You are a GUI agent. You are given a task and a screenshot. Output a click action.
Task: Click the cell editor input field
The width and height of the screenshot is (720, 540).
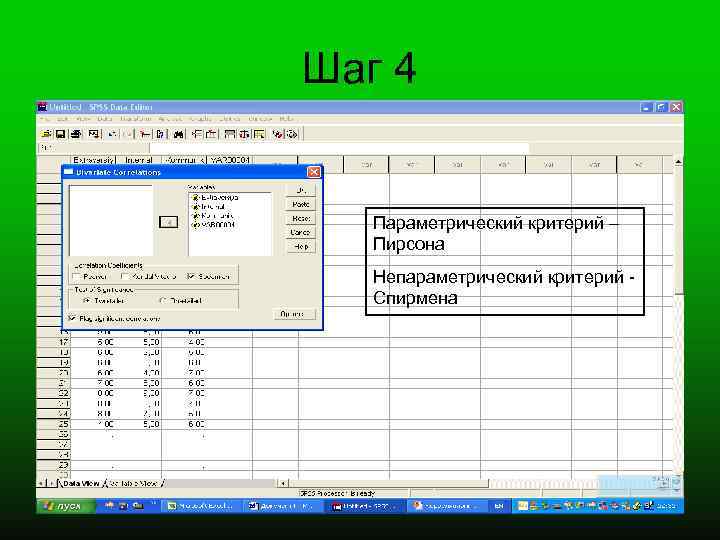tap(339, 148)
